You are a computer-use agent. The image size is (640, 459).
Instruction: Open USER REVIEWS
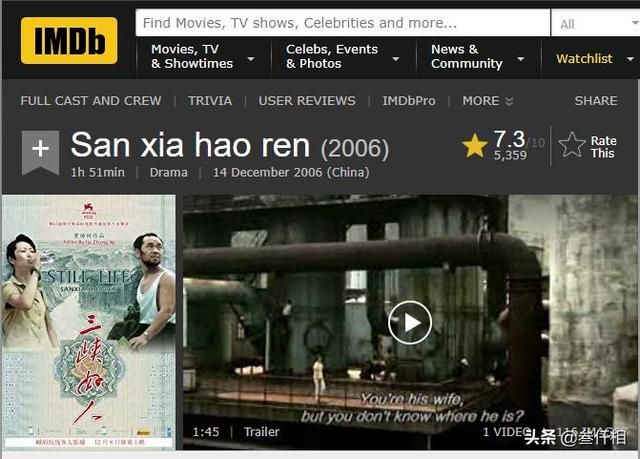[307, 101]
